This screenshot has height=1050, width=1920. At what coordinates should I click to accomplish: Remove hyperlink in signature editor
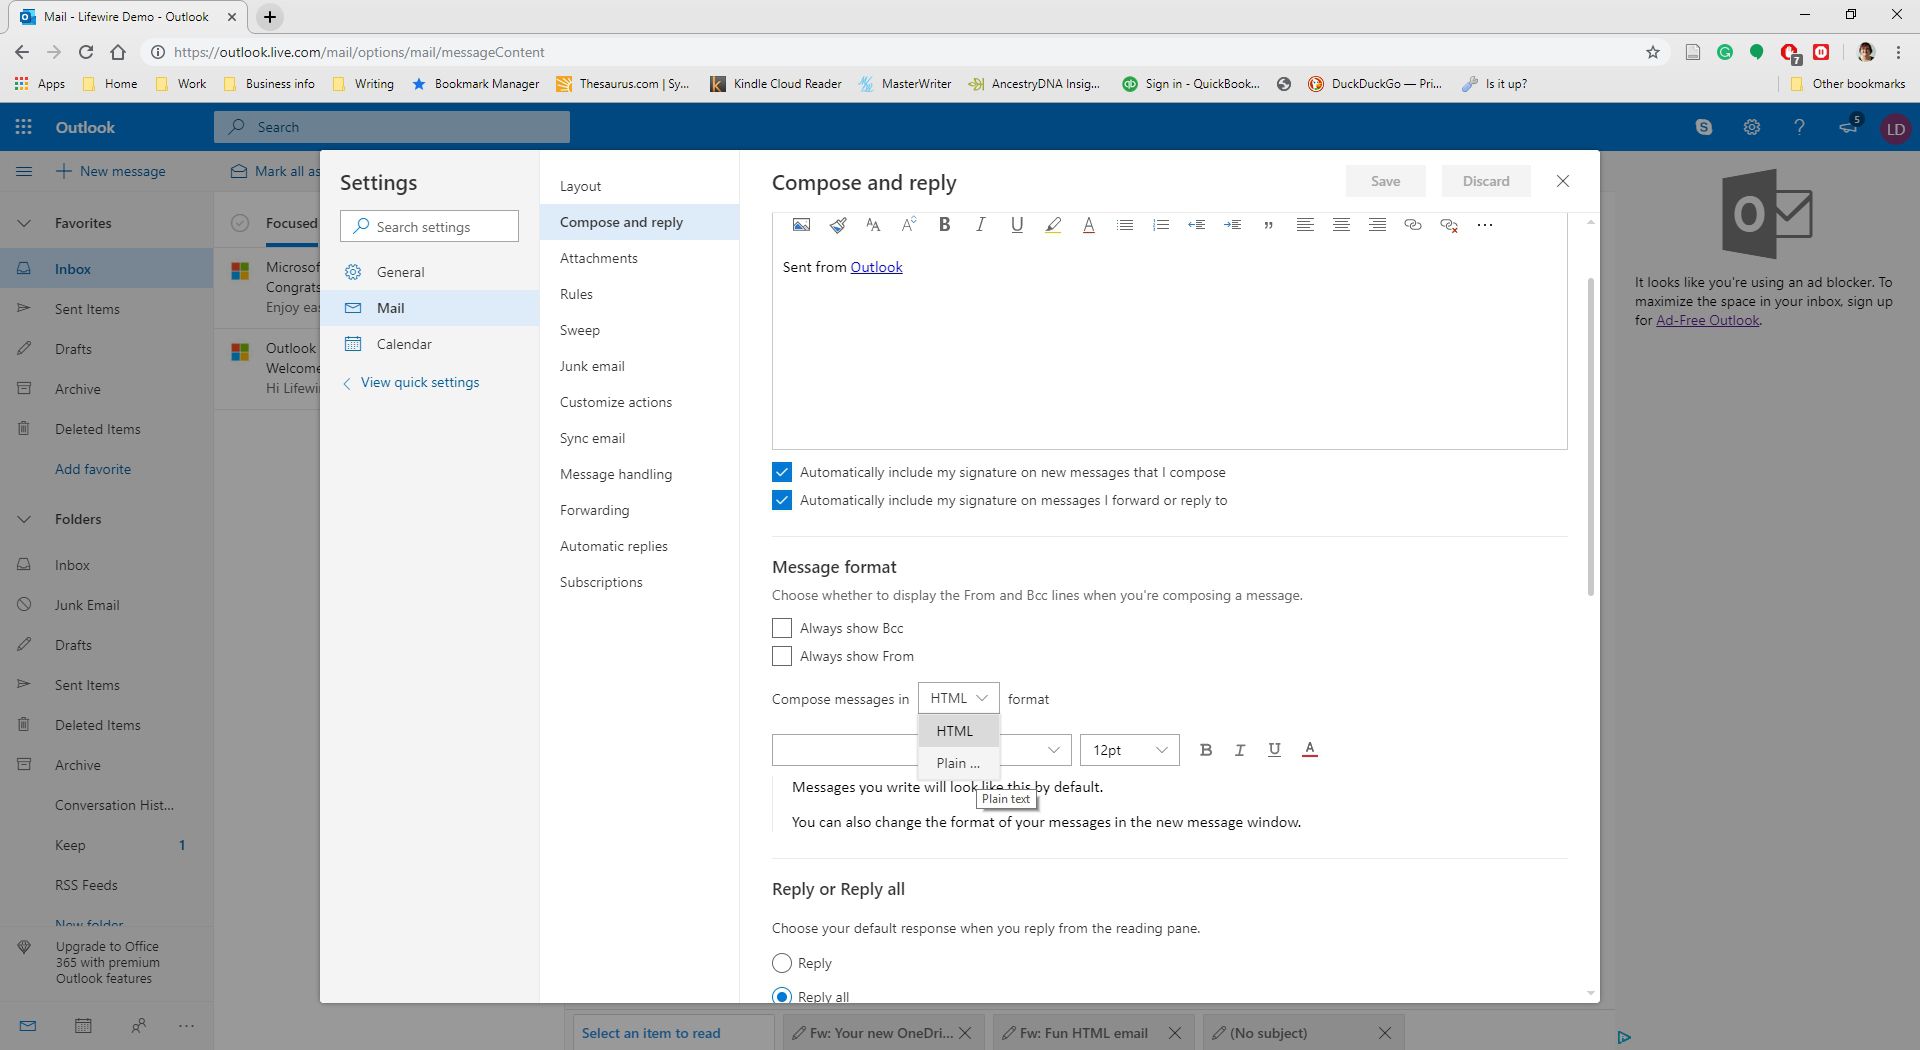tap(1448, 225)
